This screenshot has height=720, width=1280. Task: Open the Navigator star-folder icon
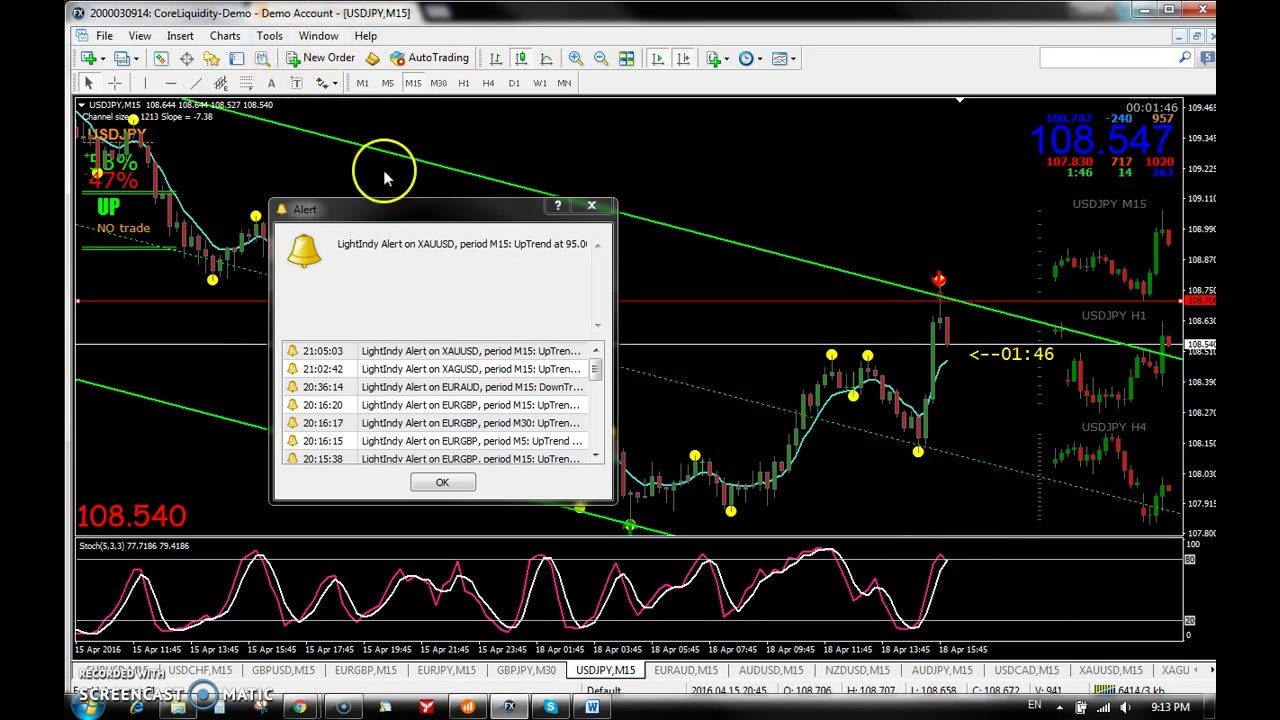[211, 59]
